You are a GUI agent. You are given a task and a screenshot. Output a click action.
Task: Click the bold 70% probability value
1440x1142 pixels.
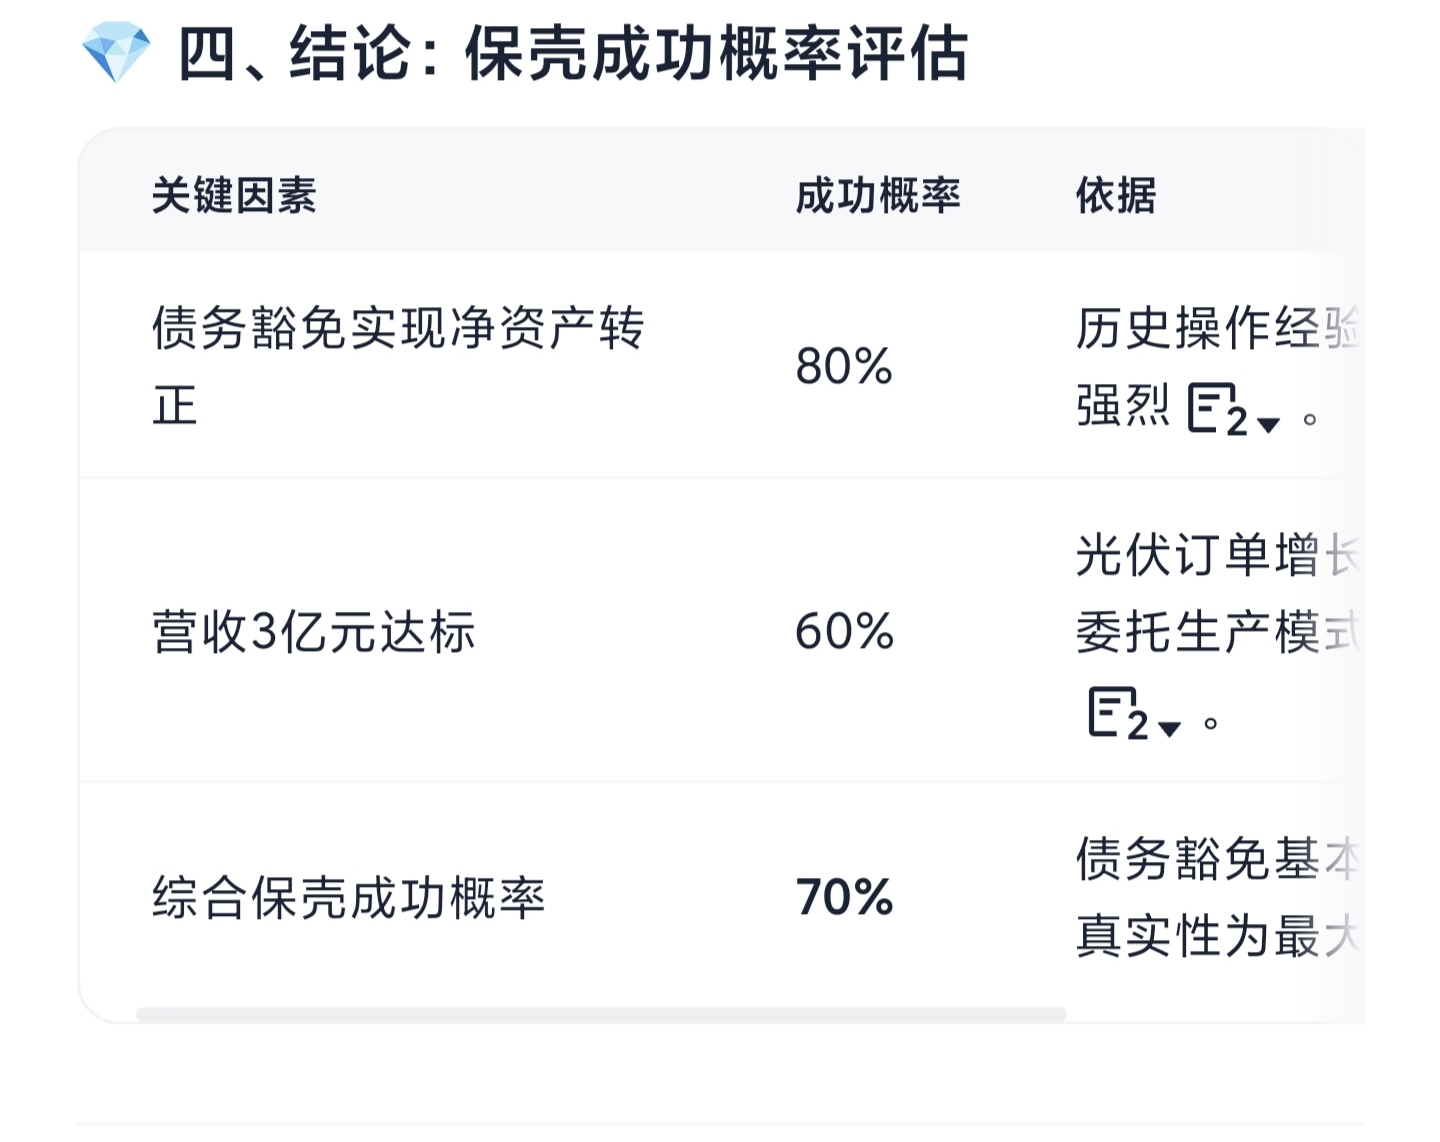(844, 897)
